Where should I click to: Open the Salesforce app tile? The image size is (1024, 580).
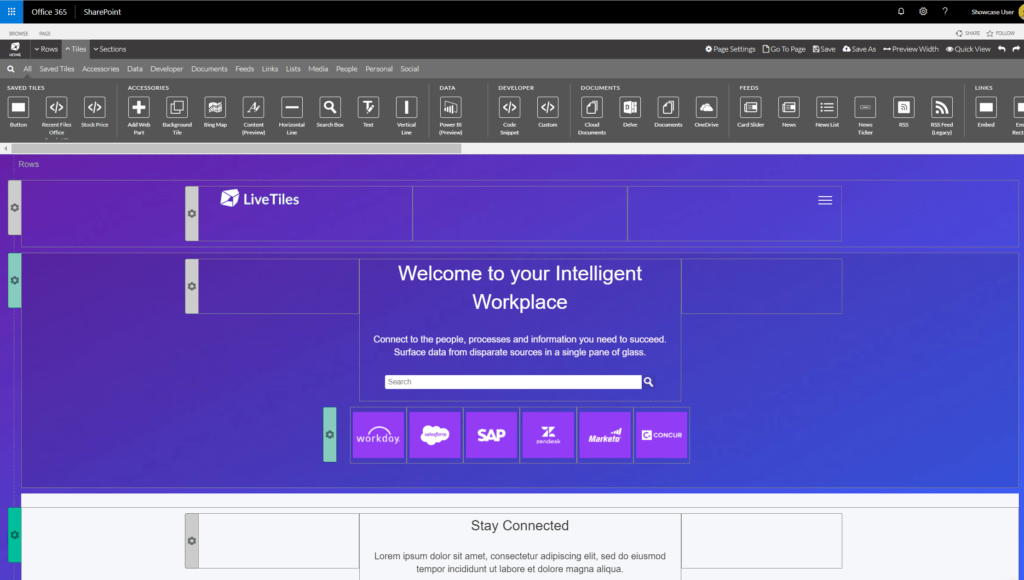pos(435,435)
